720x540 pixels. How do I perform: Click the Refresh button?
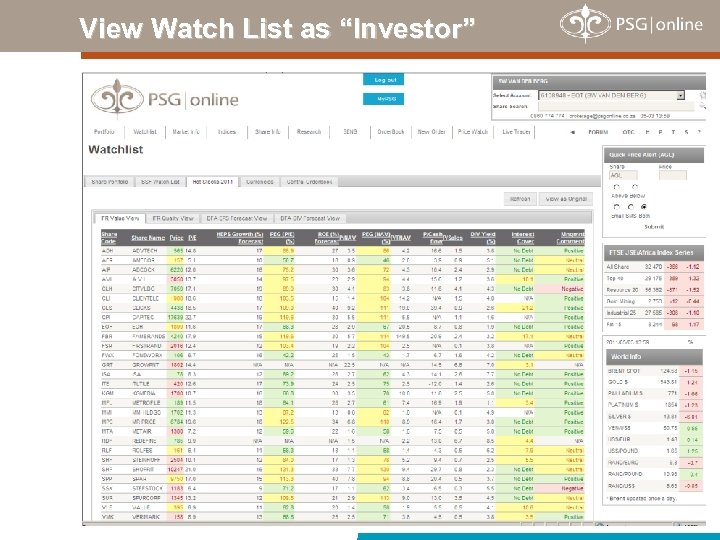click(520, 199)
